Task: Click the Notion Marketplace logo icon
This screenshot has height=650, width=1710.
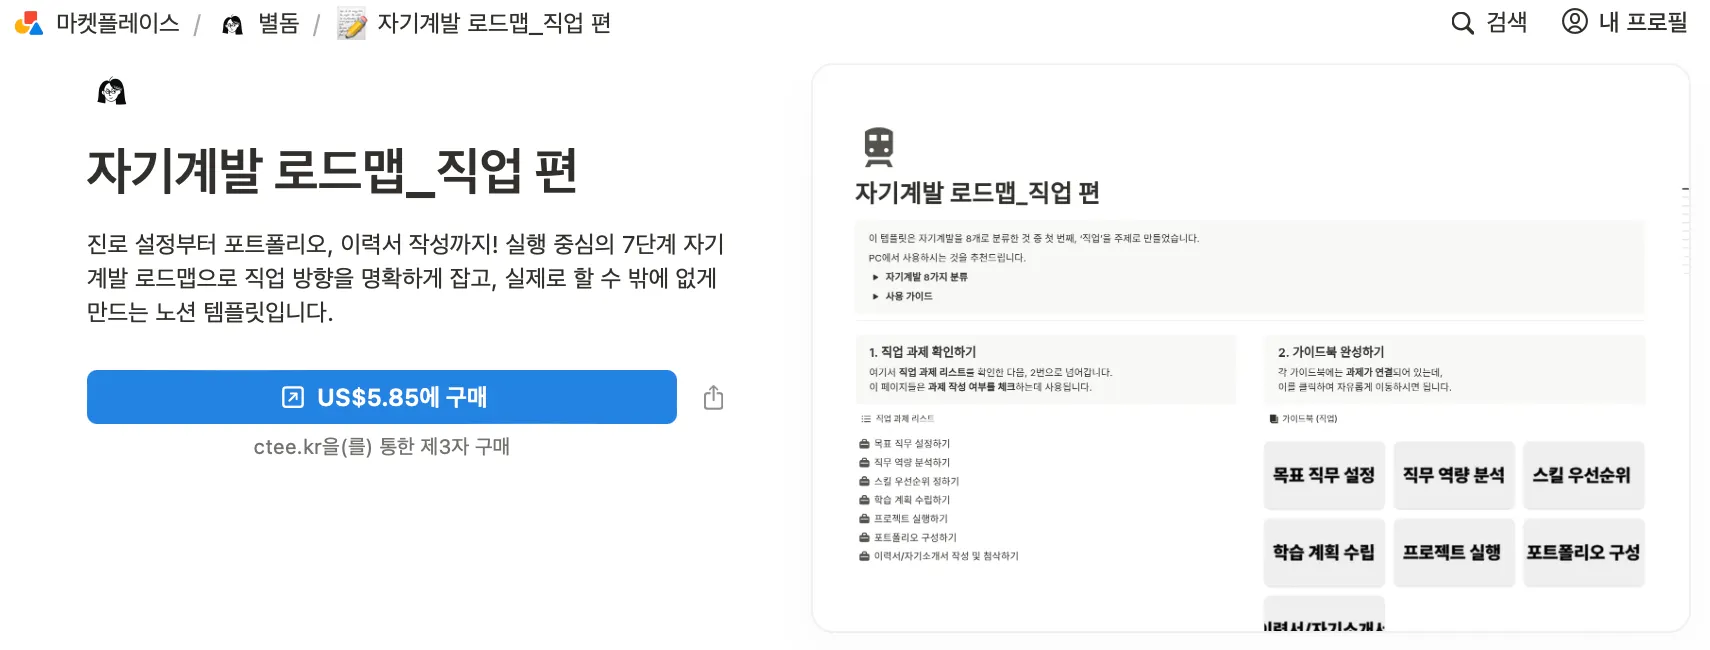Action: (29, 23)
